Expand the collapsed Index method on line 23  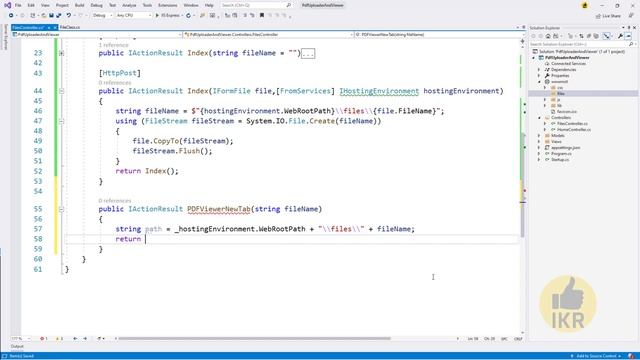tap(61, 53)
